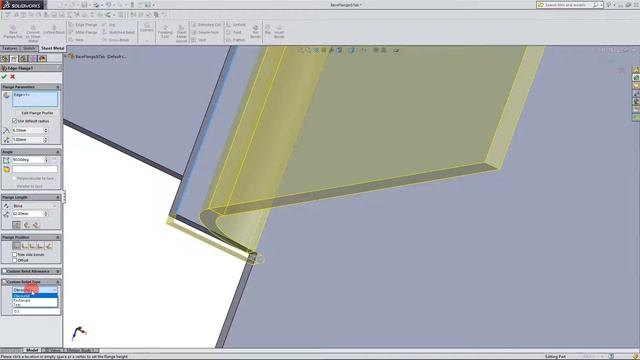The image size is (640, 360).
Task: Click the Unfold ribbon tool
Action: point(236,25)
